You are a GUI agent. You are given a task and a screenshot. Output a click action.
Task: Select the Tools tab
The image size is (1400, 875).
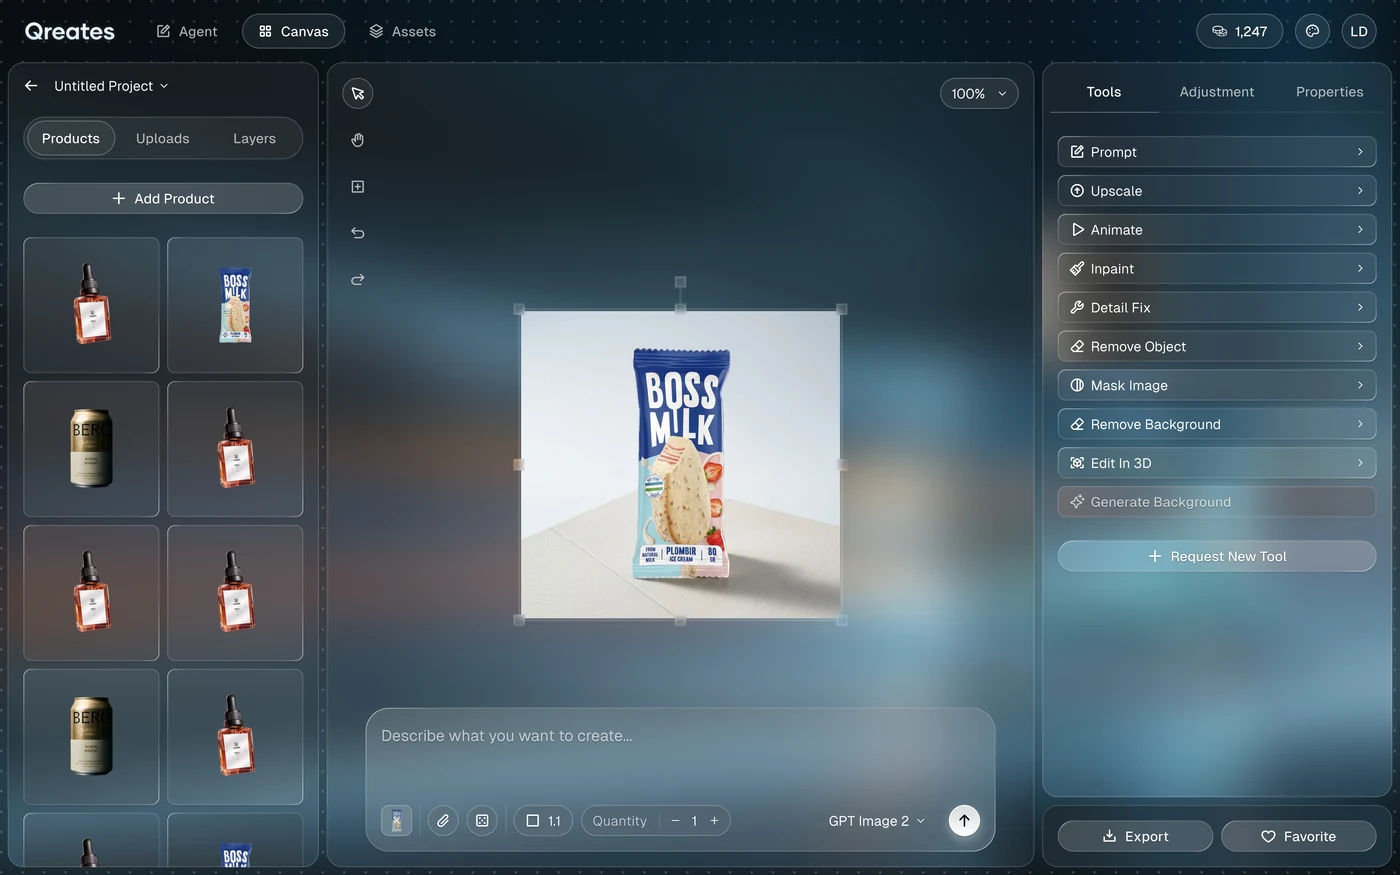point(1104,92)
